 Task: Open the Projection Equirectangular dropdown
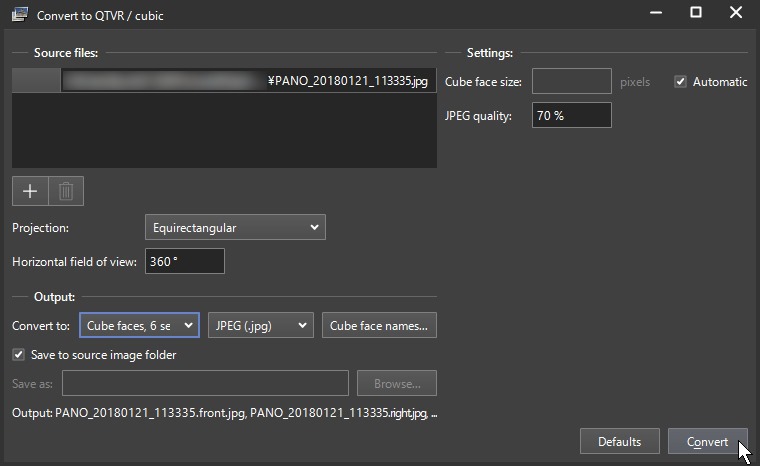click(x=235, y=227)
